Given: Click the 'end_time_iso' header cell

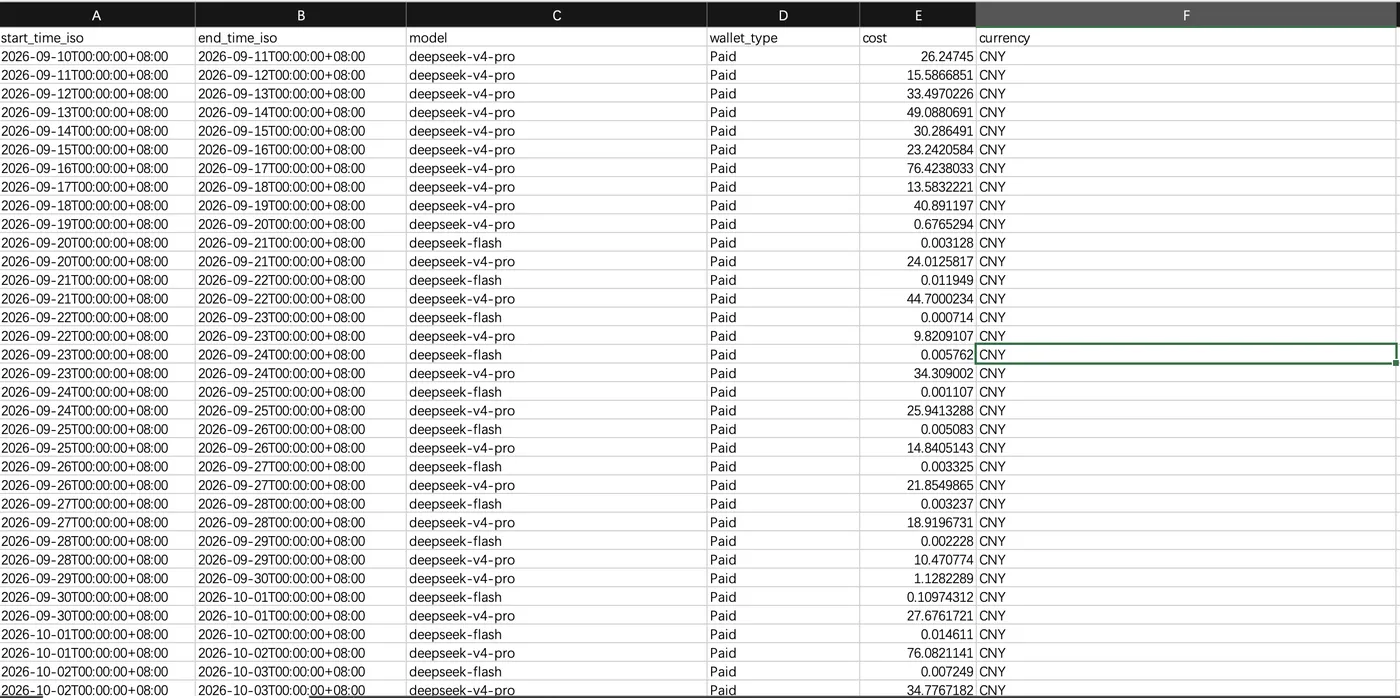Looking at the screenshot, I should (301, 38).
